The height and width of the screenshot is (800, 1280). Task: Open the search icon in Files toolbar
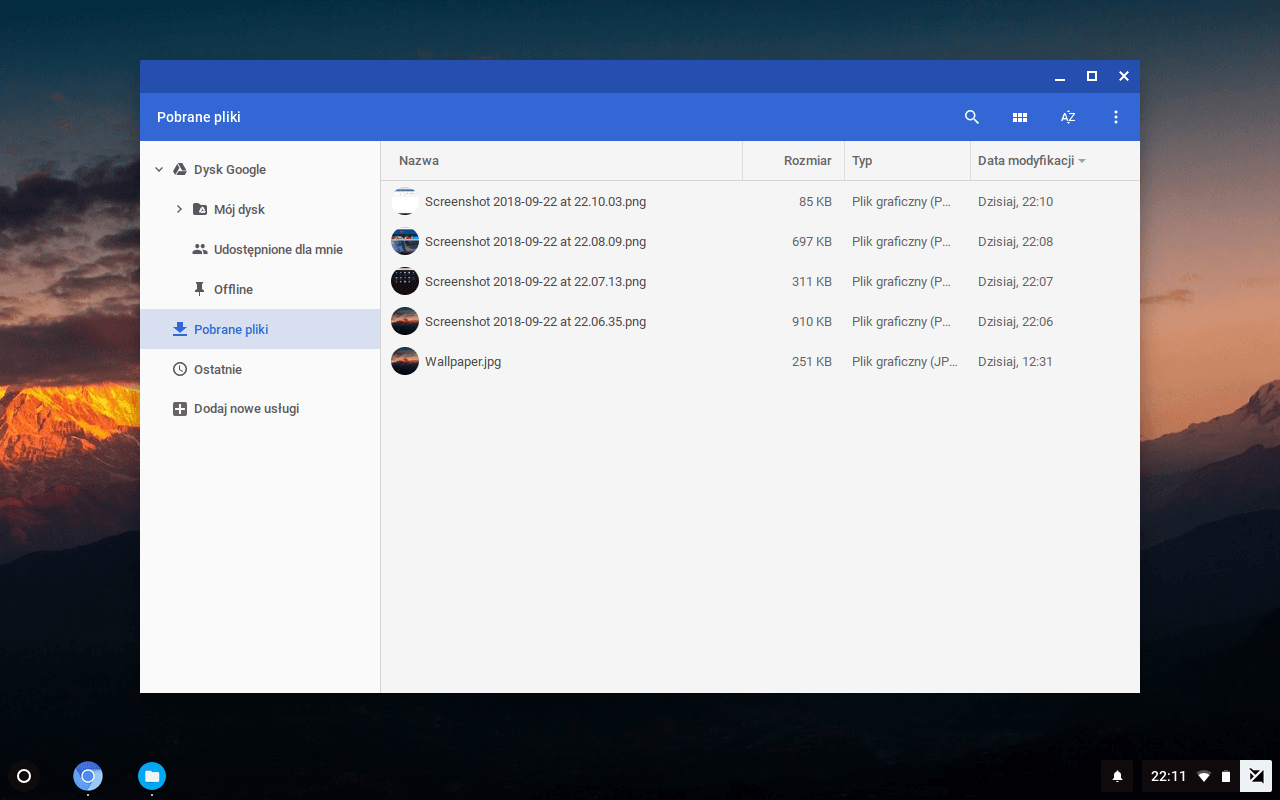(x=971, y=117)
